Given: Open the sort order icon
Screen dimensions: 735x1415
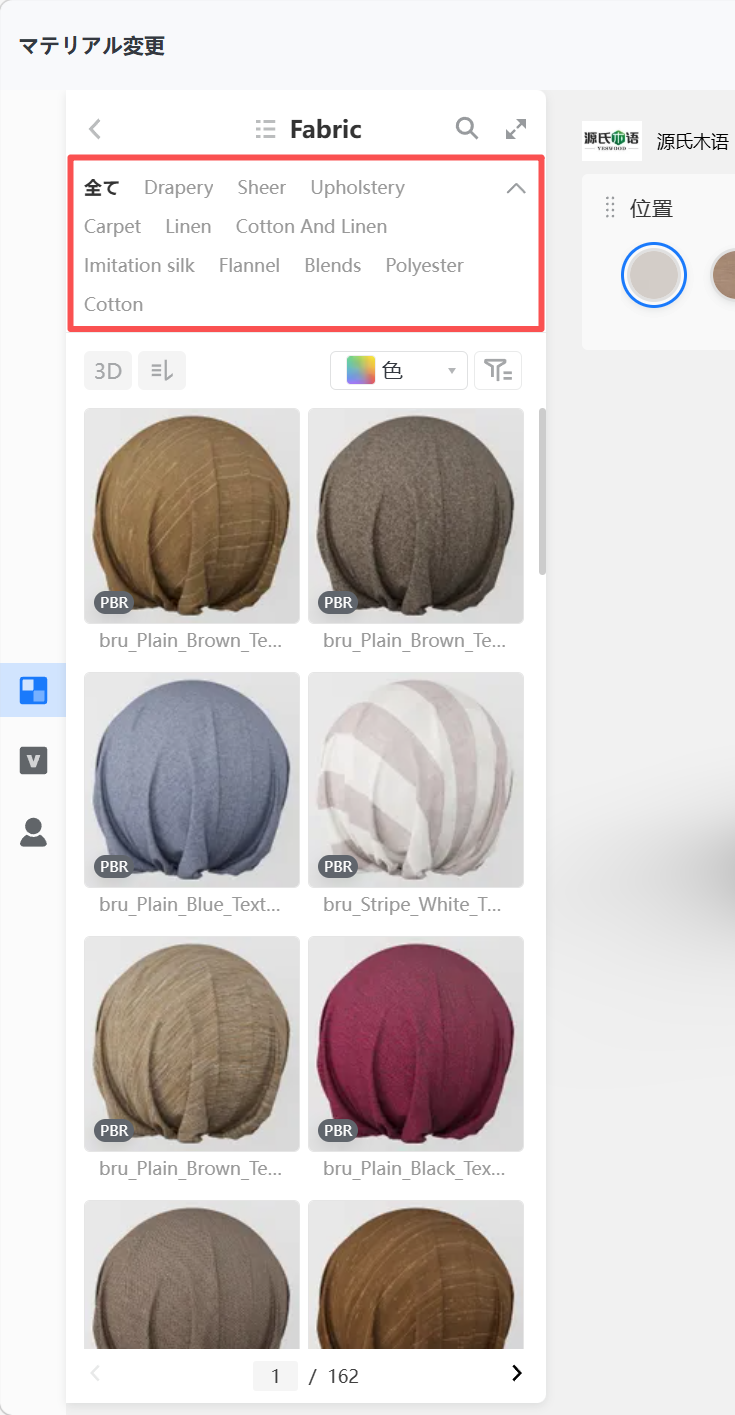Looking at the screenshot, I should point(162,371).
